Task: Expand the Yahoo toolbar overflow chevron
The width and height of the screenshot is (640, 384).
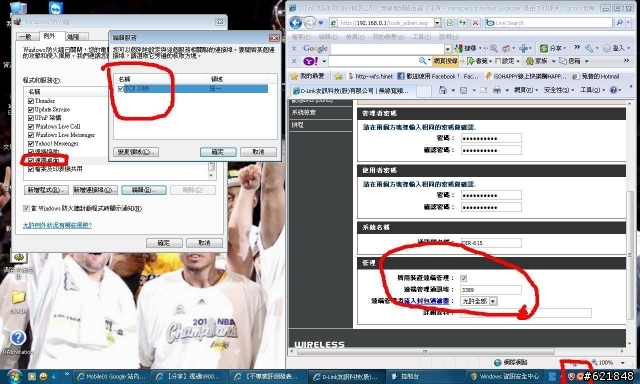Action: tap(627, 61)
